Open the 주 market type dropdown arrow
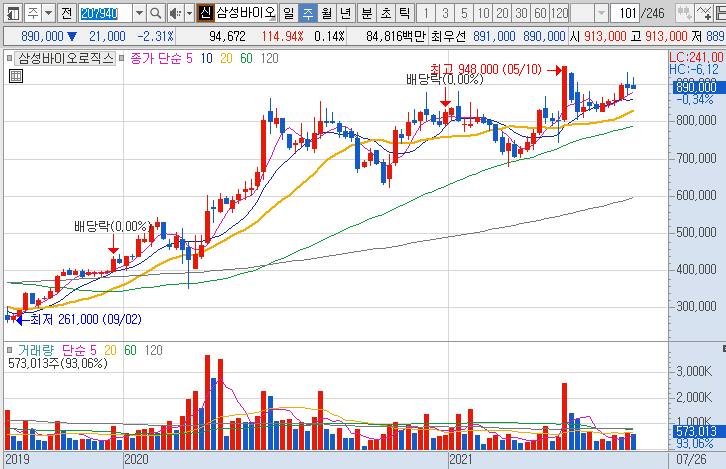The width and height of the screenshot is (726, 469). tap(49, 13)
